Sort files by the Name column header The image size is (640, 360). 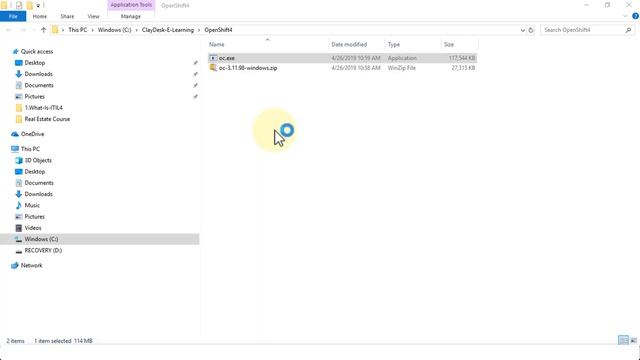217,44
